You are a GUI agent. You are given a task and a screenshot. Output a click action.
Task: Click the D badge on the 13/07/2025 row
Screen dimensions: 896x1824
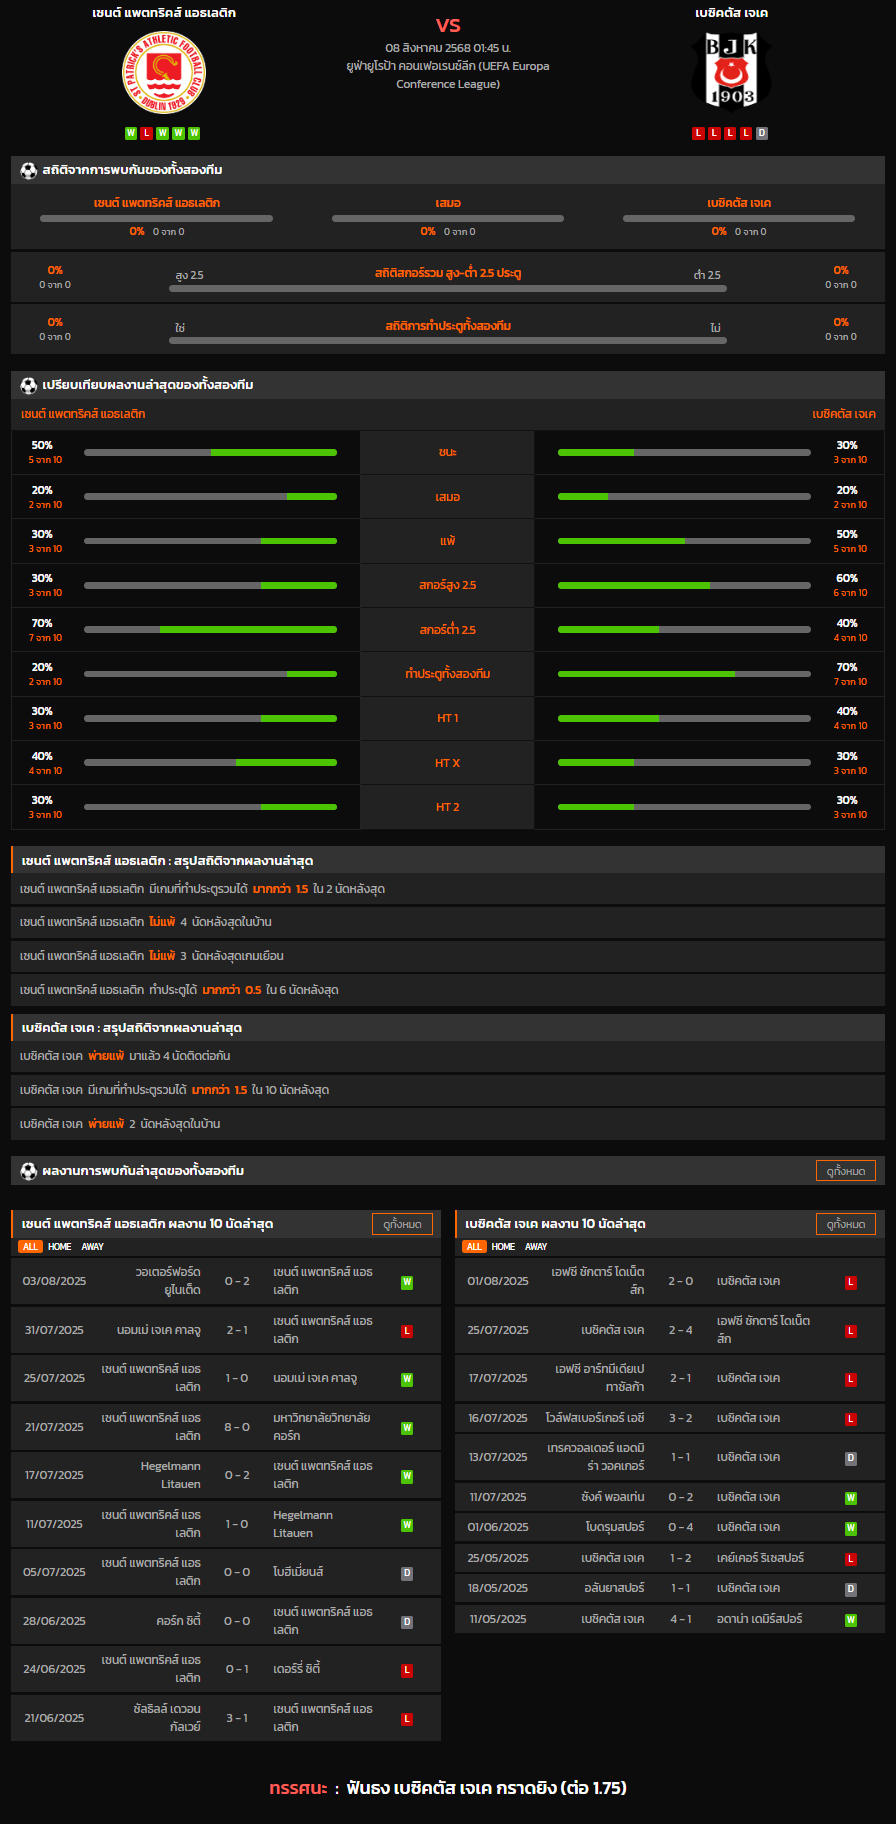point(851,1458)
